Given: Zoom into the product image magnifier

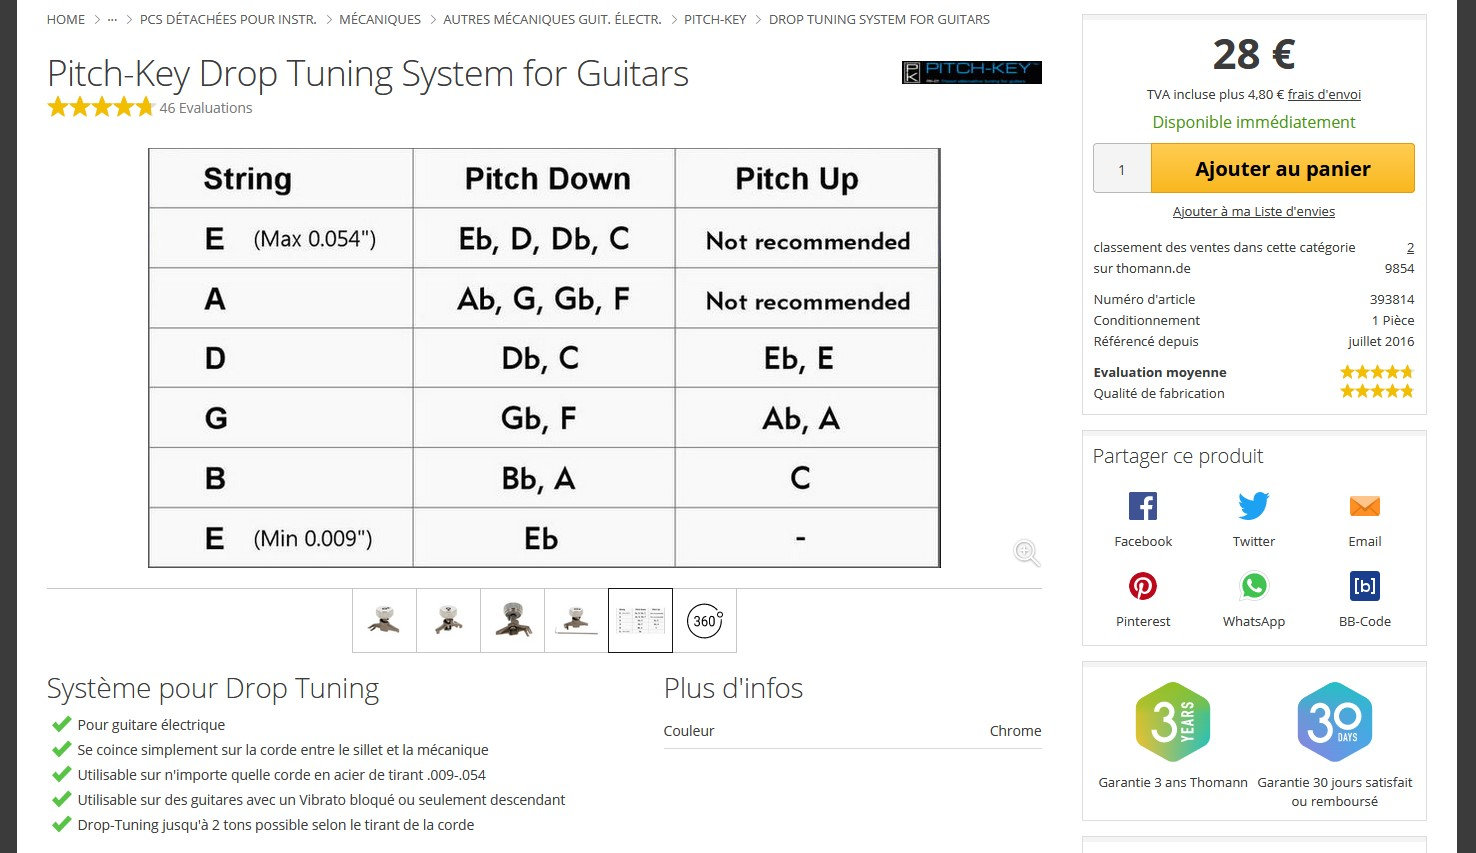Looking at the screenshot, I should pyautogui.click(x=1026, y=552).
